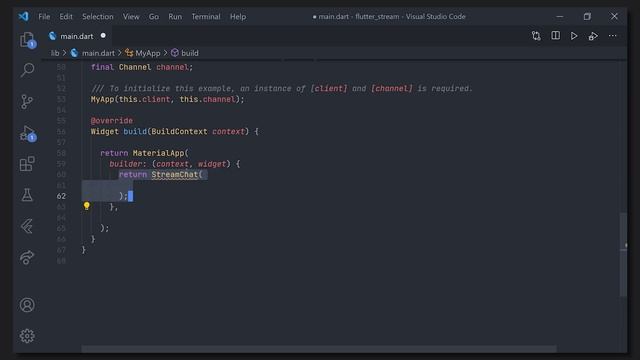Click the MyApp breadcrumb class

(x=147, y=53)
